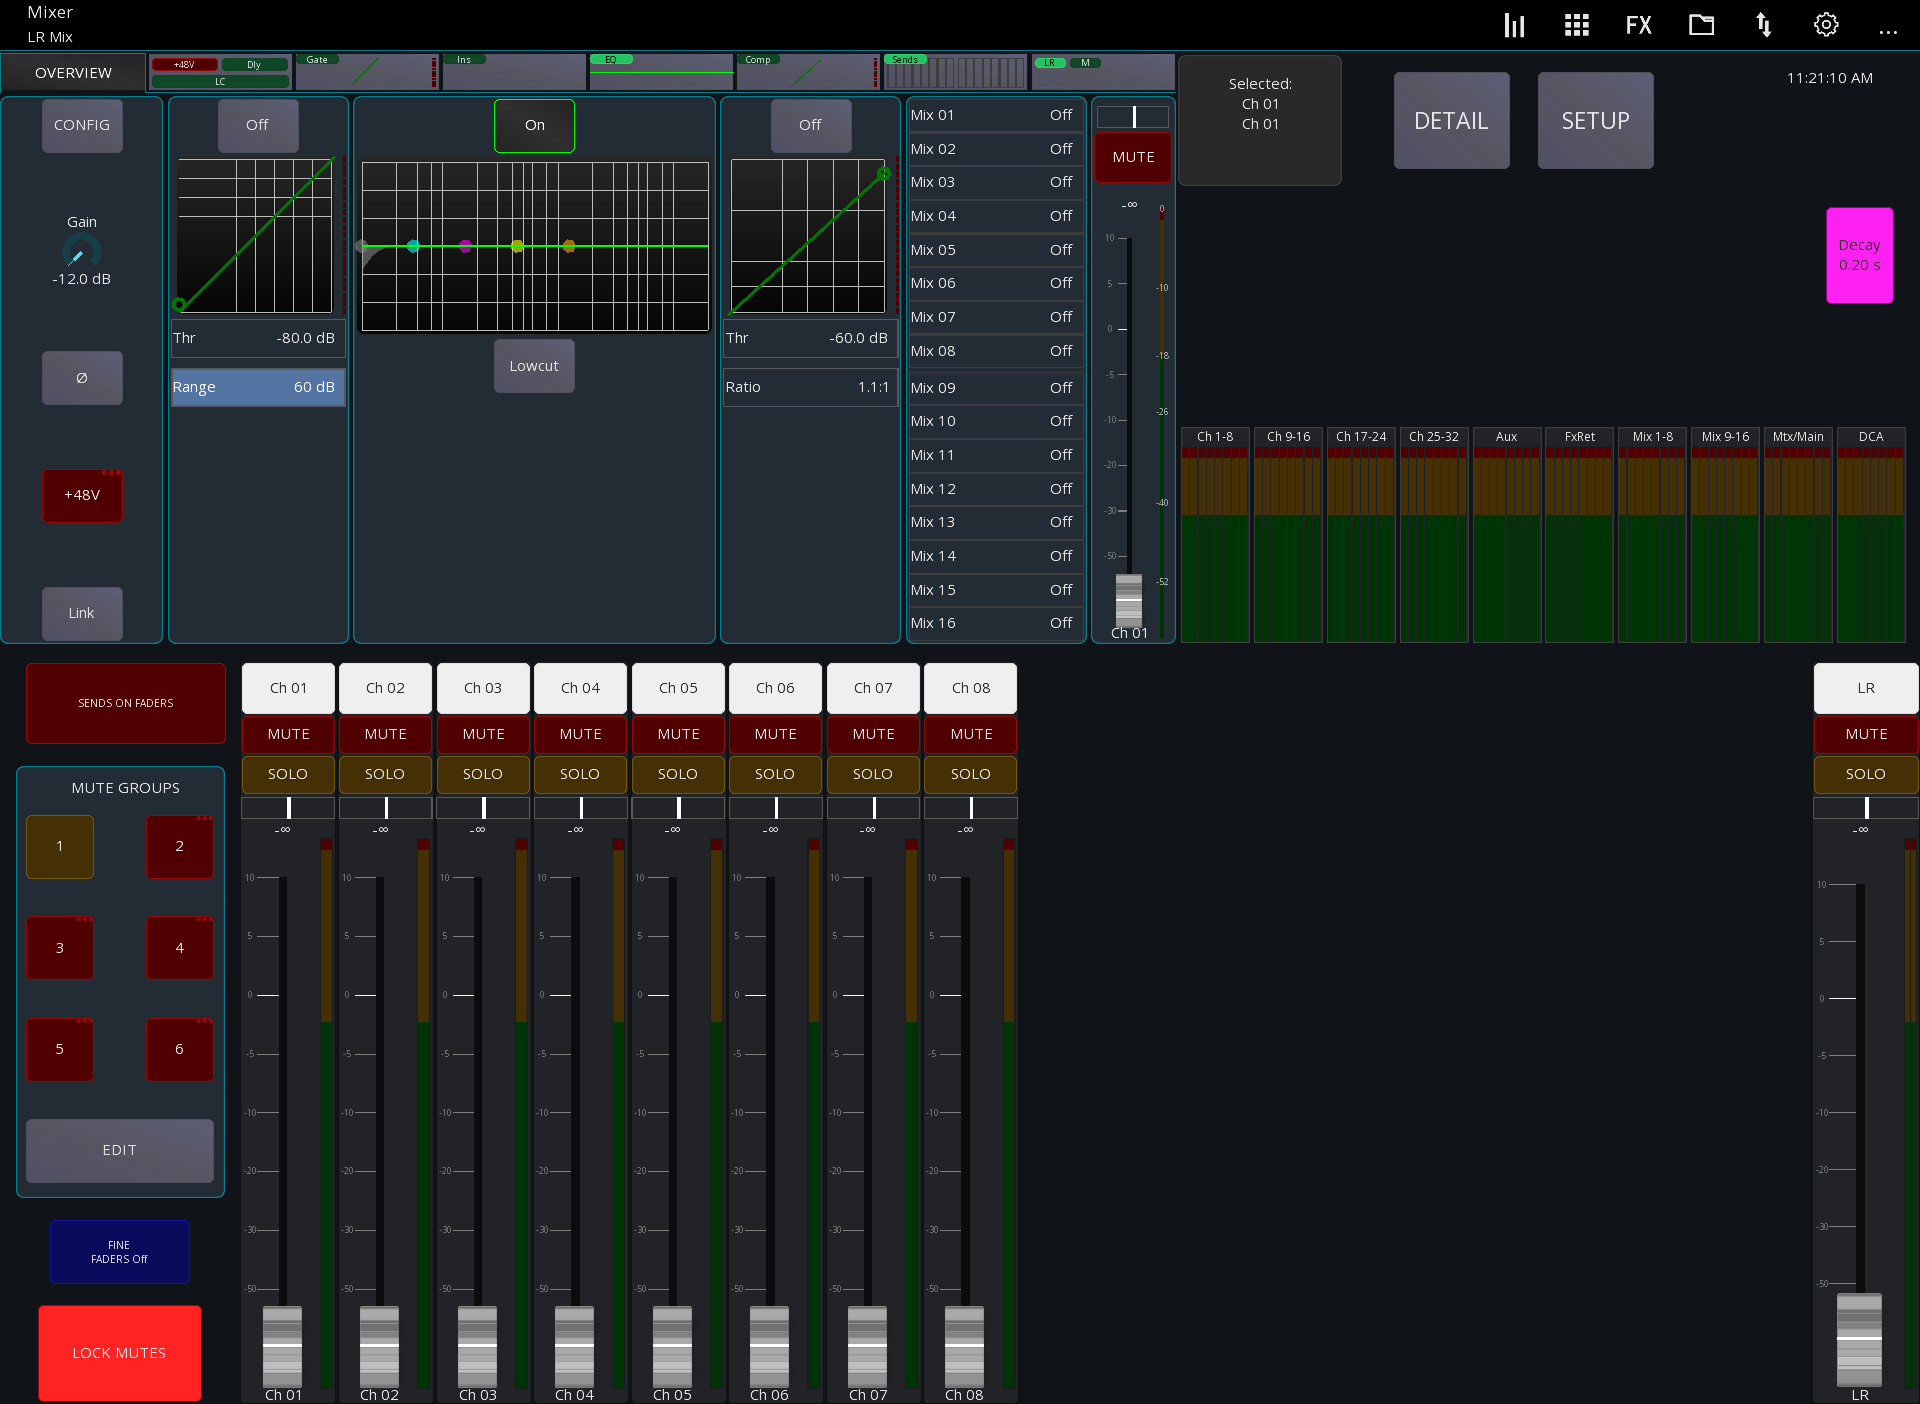Open the Ins section tab
This screenshot has width=1920, height=1404.
(x=514, y=72)
